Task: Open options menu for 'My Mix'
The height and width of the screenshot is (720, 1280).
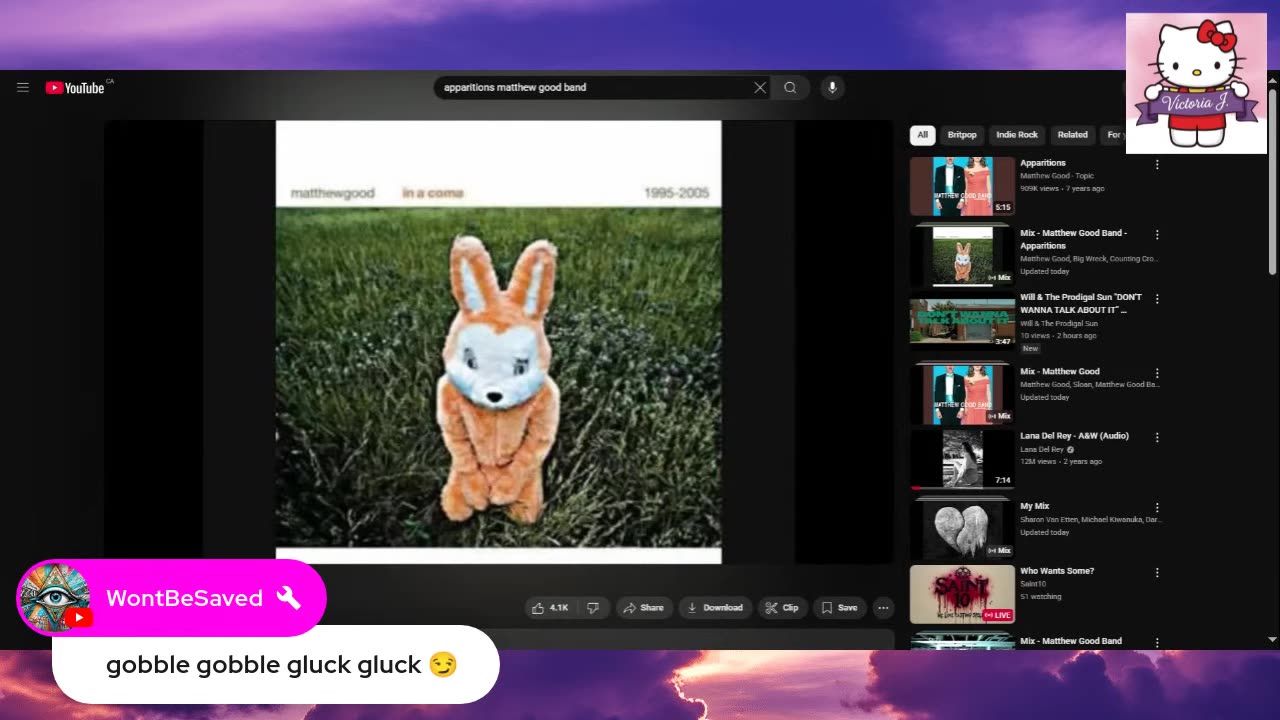Action: coord(1157,507)
